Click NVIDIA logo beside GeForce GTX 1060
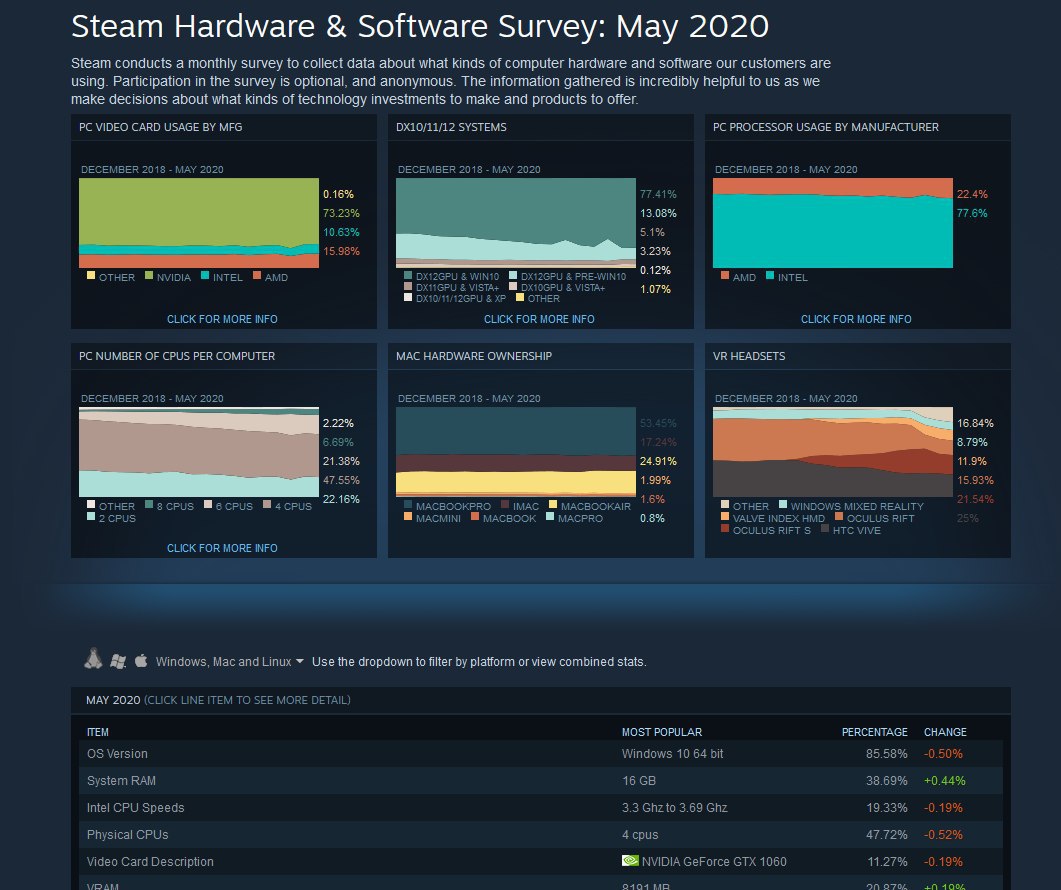Screen dimensions: 1061x890 630,860
